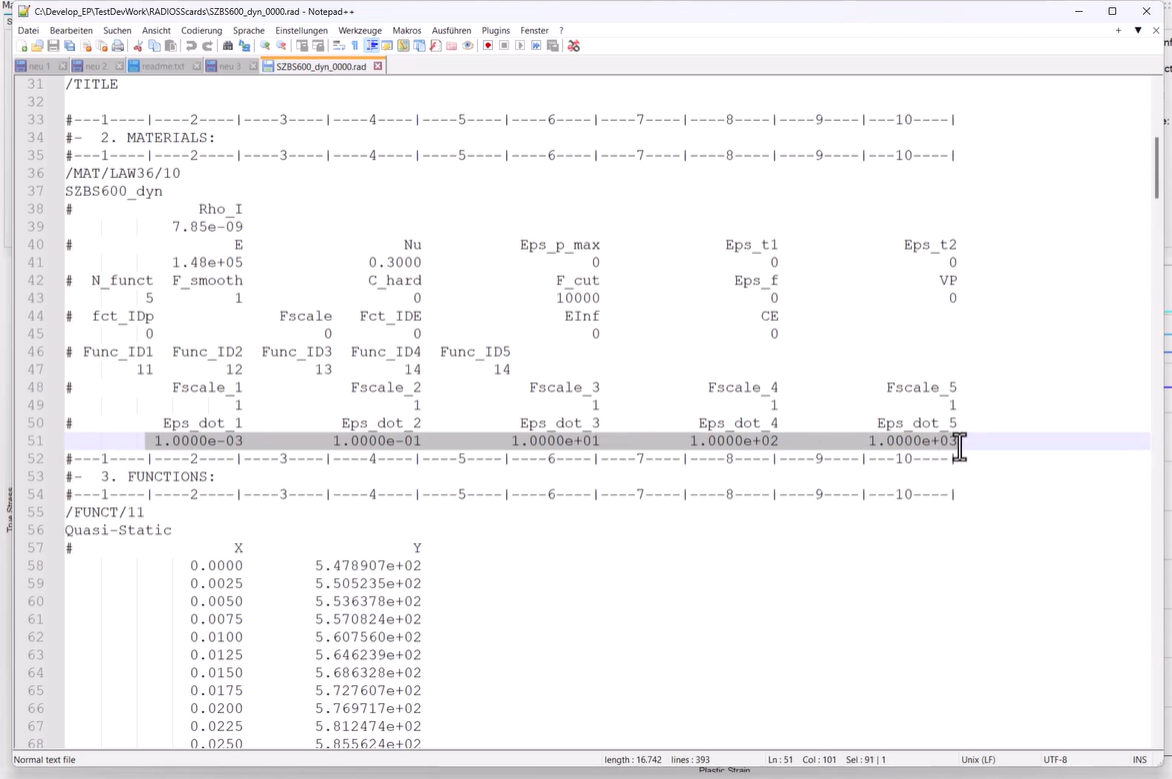Toggle show all characters pilcrow icon
The width and height of the screenshot is (1172, 779).
click(x=355, y=46)
